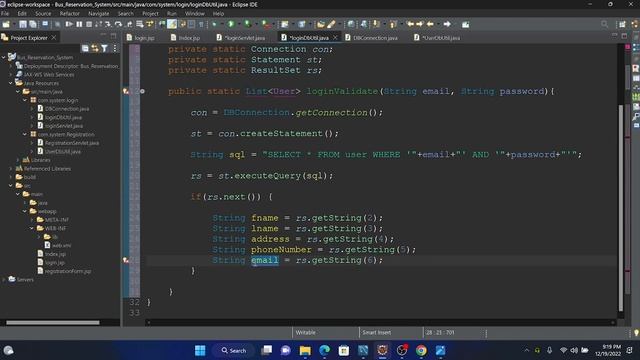Image resolution: width=640 pixels, height=360 pixels.
Task: Switch to the DBConnection.java editor tab
Action: tap(371, 38)
